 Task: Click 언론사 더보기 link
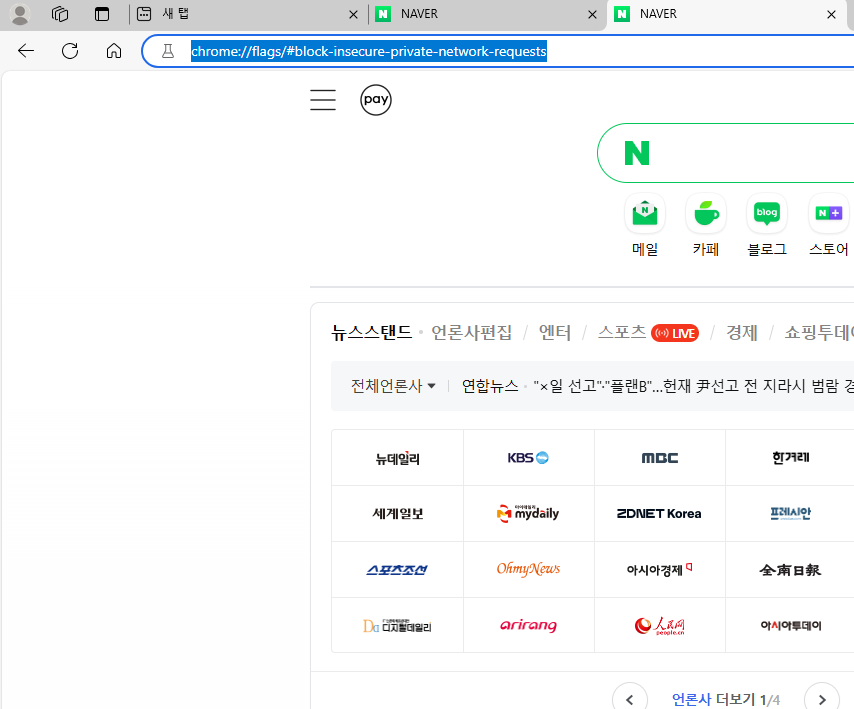coord(713,700)
